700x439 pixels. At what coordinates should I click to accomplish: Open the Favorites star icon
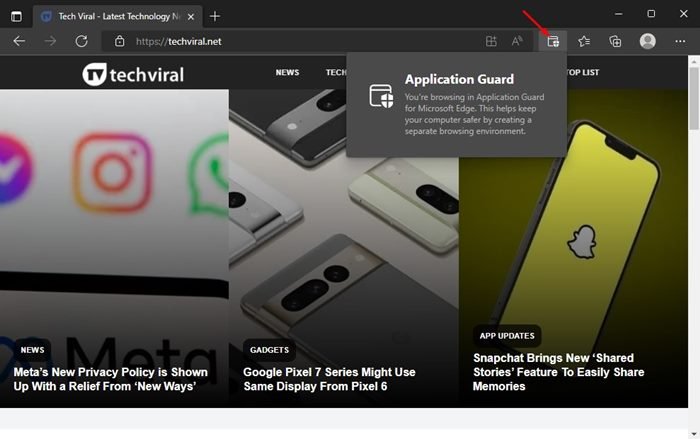point(584,42)
